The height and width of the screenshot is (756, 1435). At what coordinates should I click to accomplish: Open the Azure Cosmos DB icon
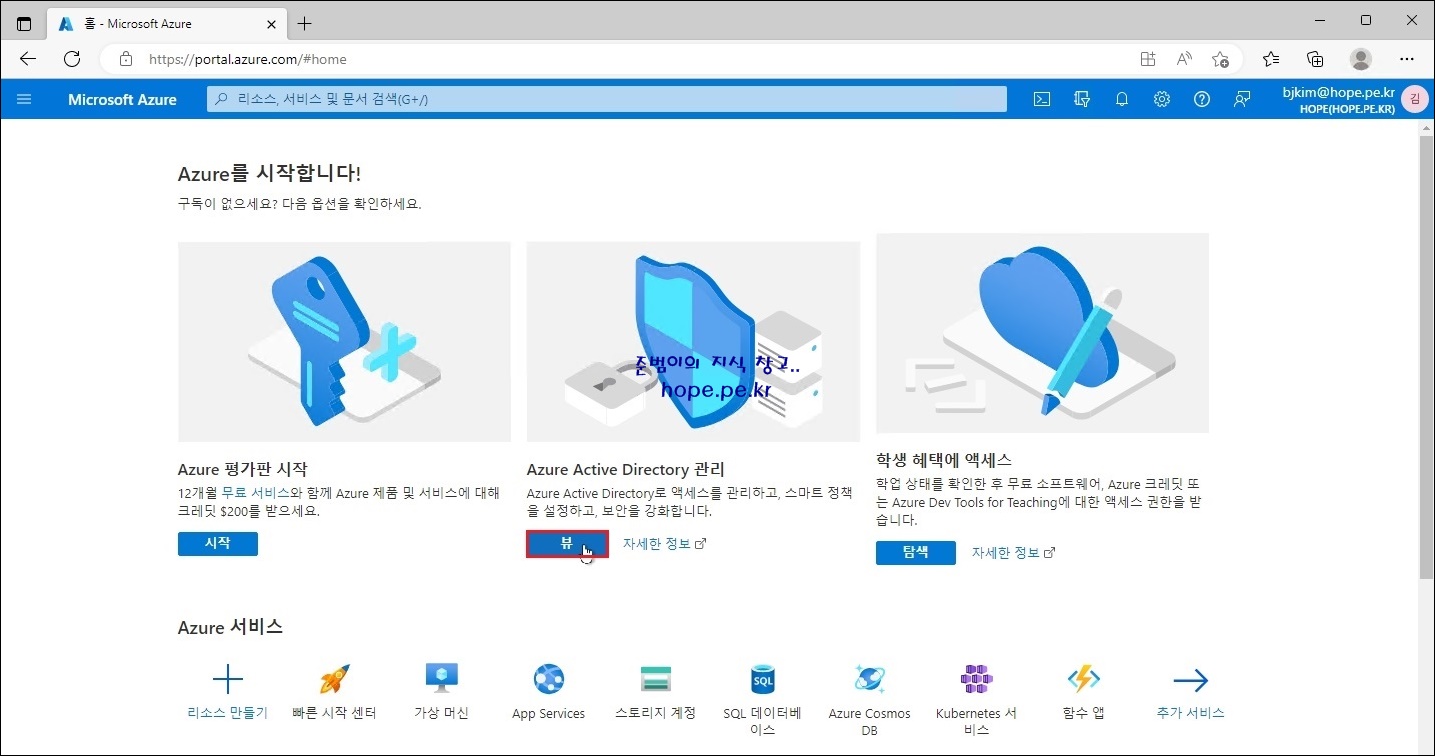869,680
